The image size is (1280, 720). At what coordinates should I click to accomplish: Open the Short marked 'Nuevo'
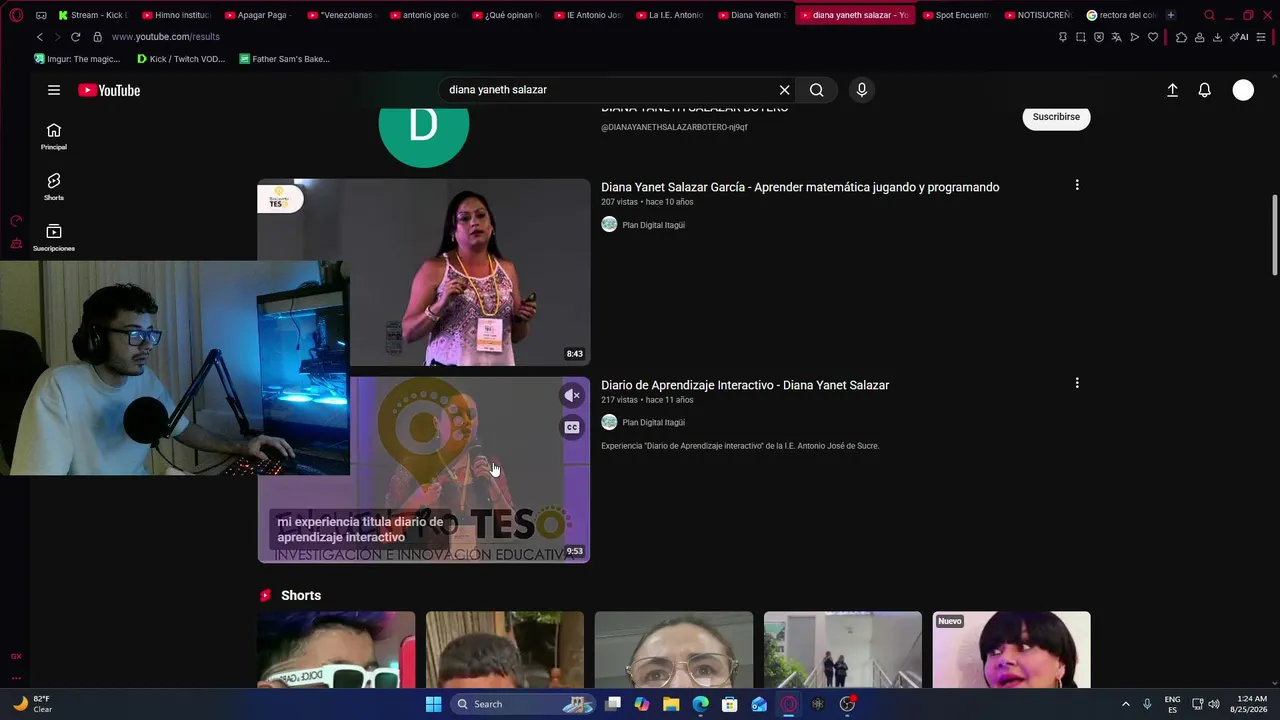pos(1012,650)
